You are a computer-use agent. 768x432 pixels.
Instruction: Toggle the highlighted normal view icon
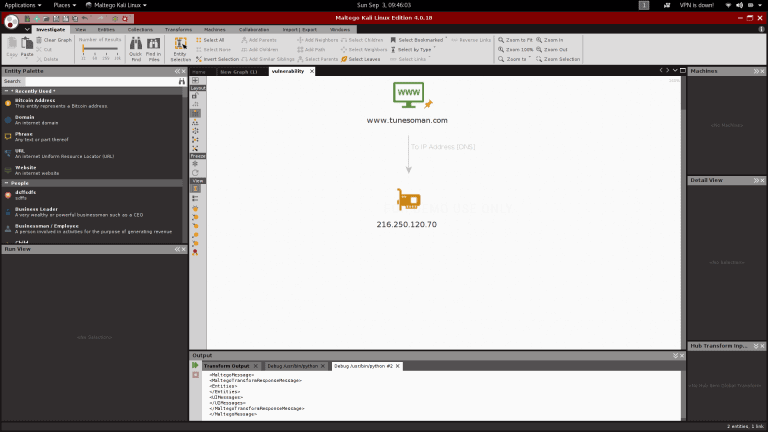coord(195,189)
